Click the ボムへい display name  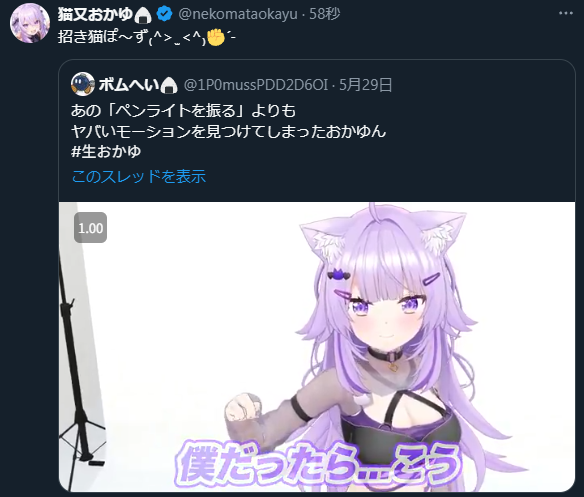(x=129, y=85)
